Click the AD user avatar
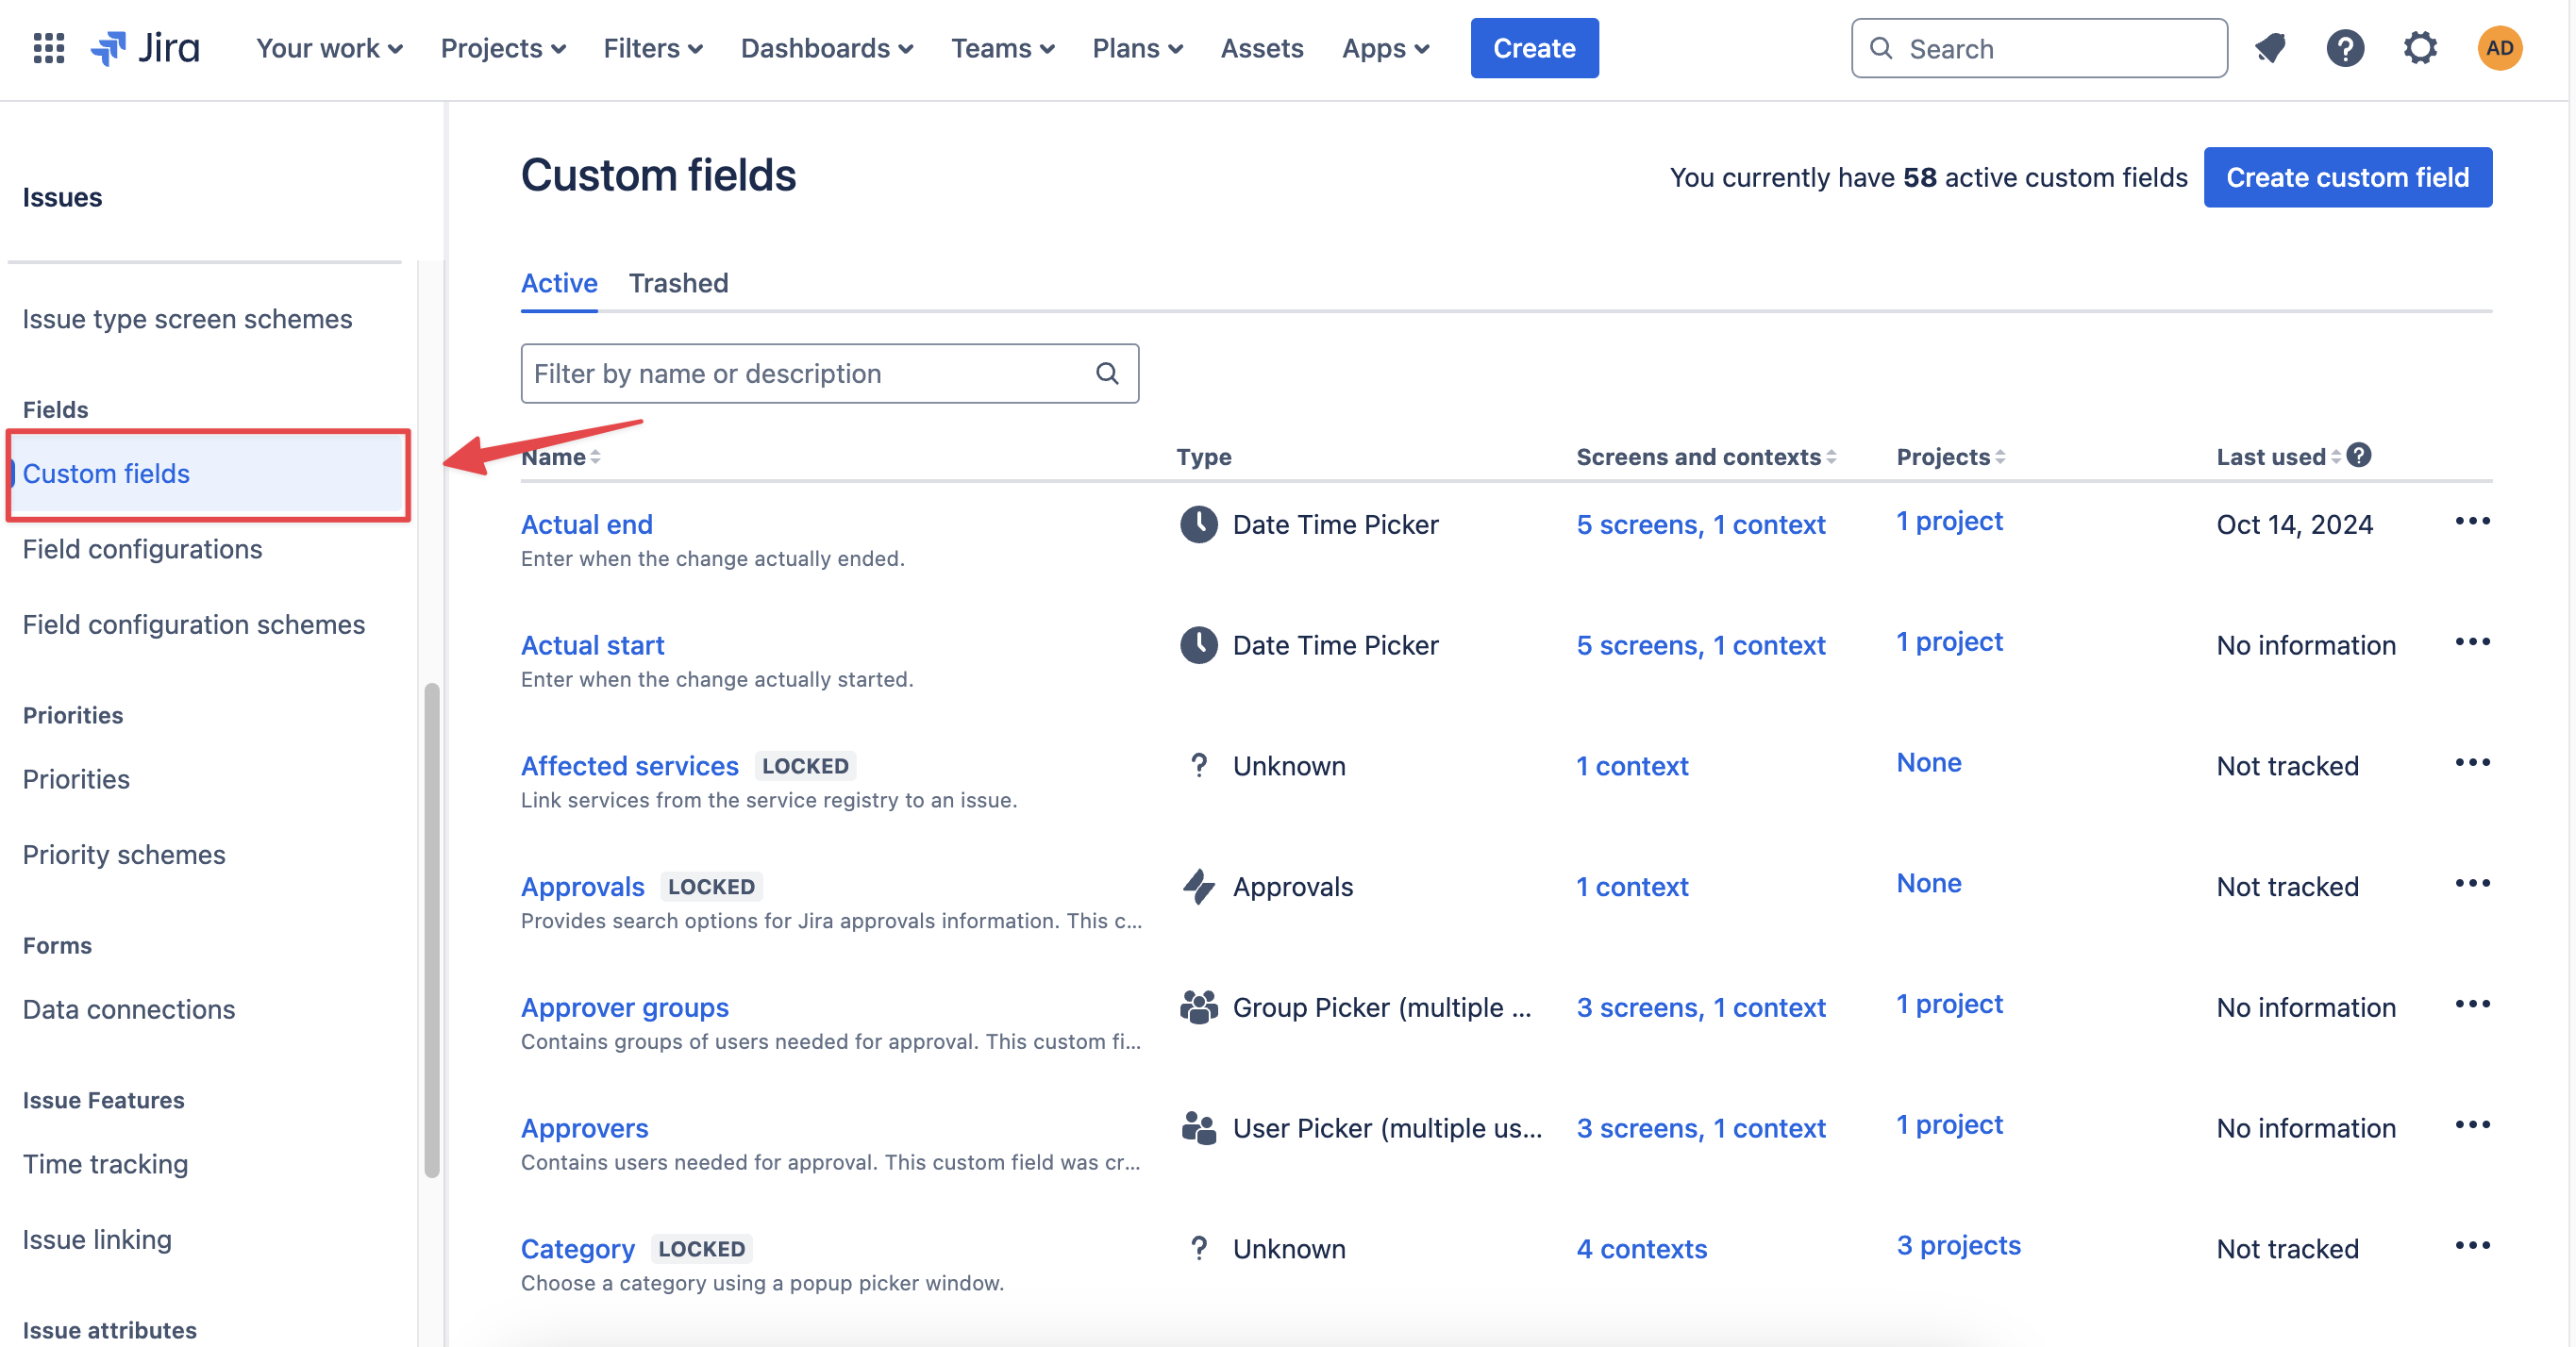The width and height of the screenshot is (2576, 1347). 2499,48
